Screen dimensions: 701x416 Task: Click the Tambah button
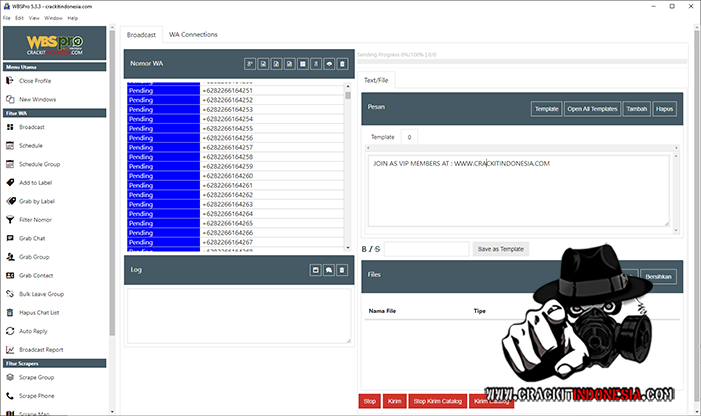637,109
